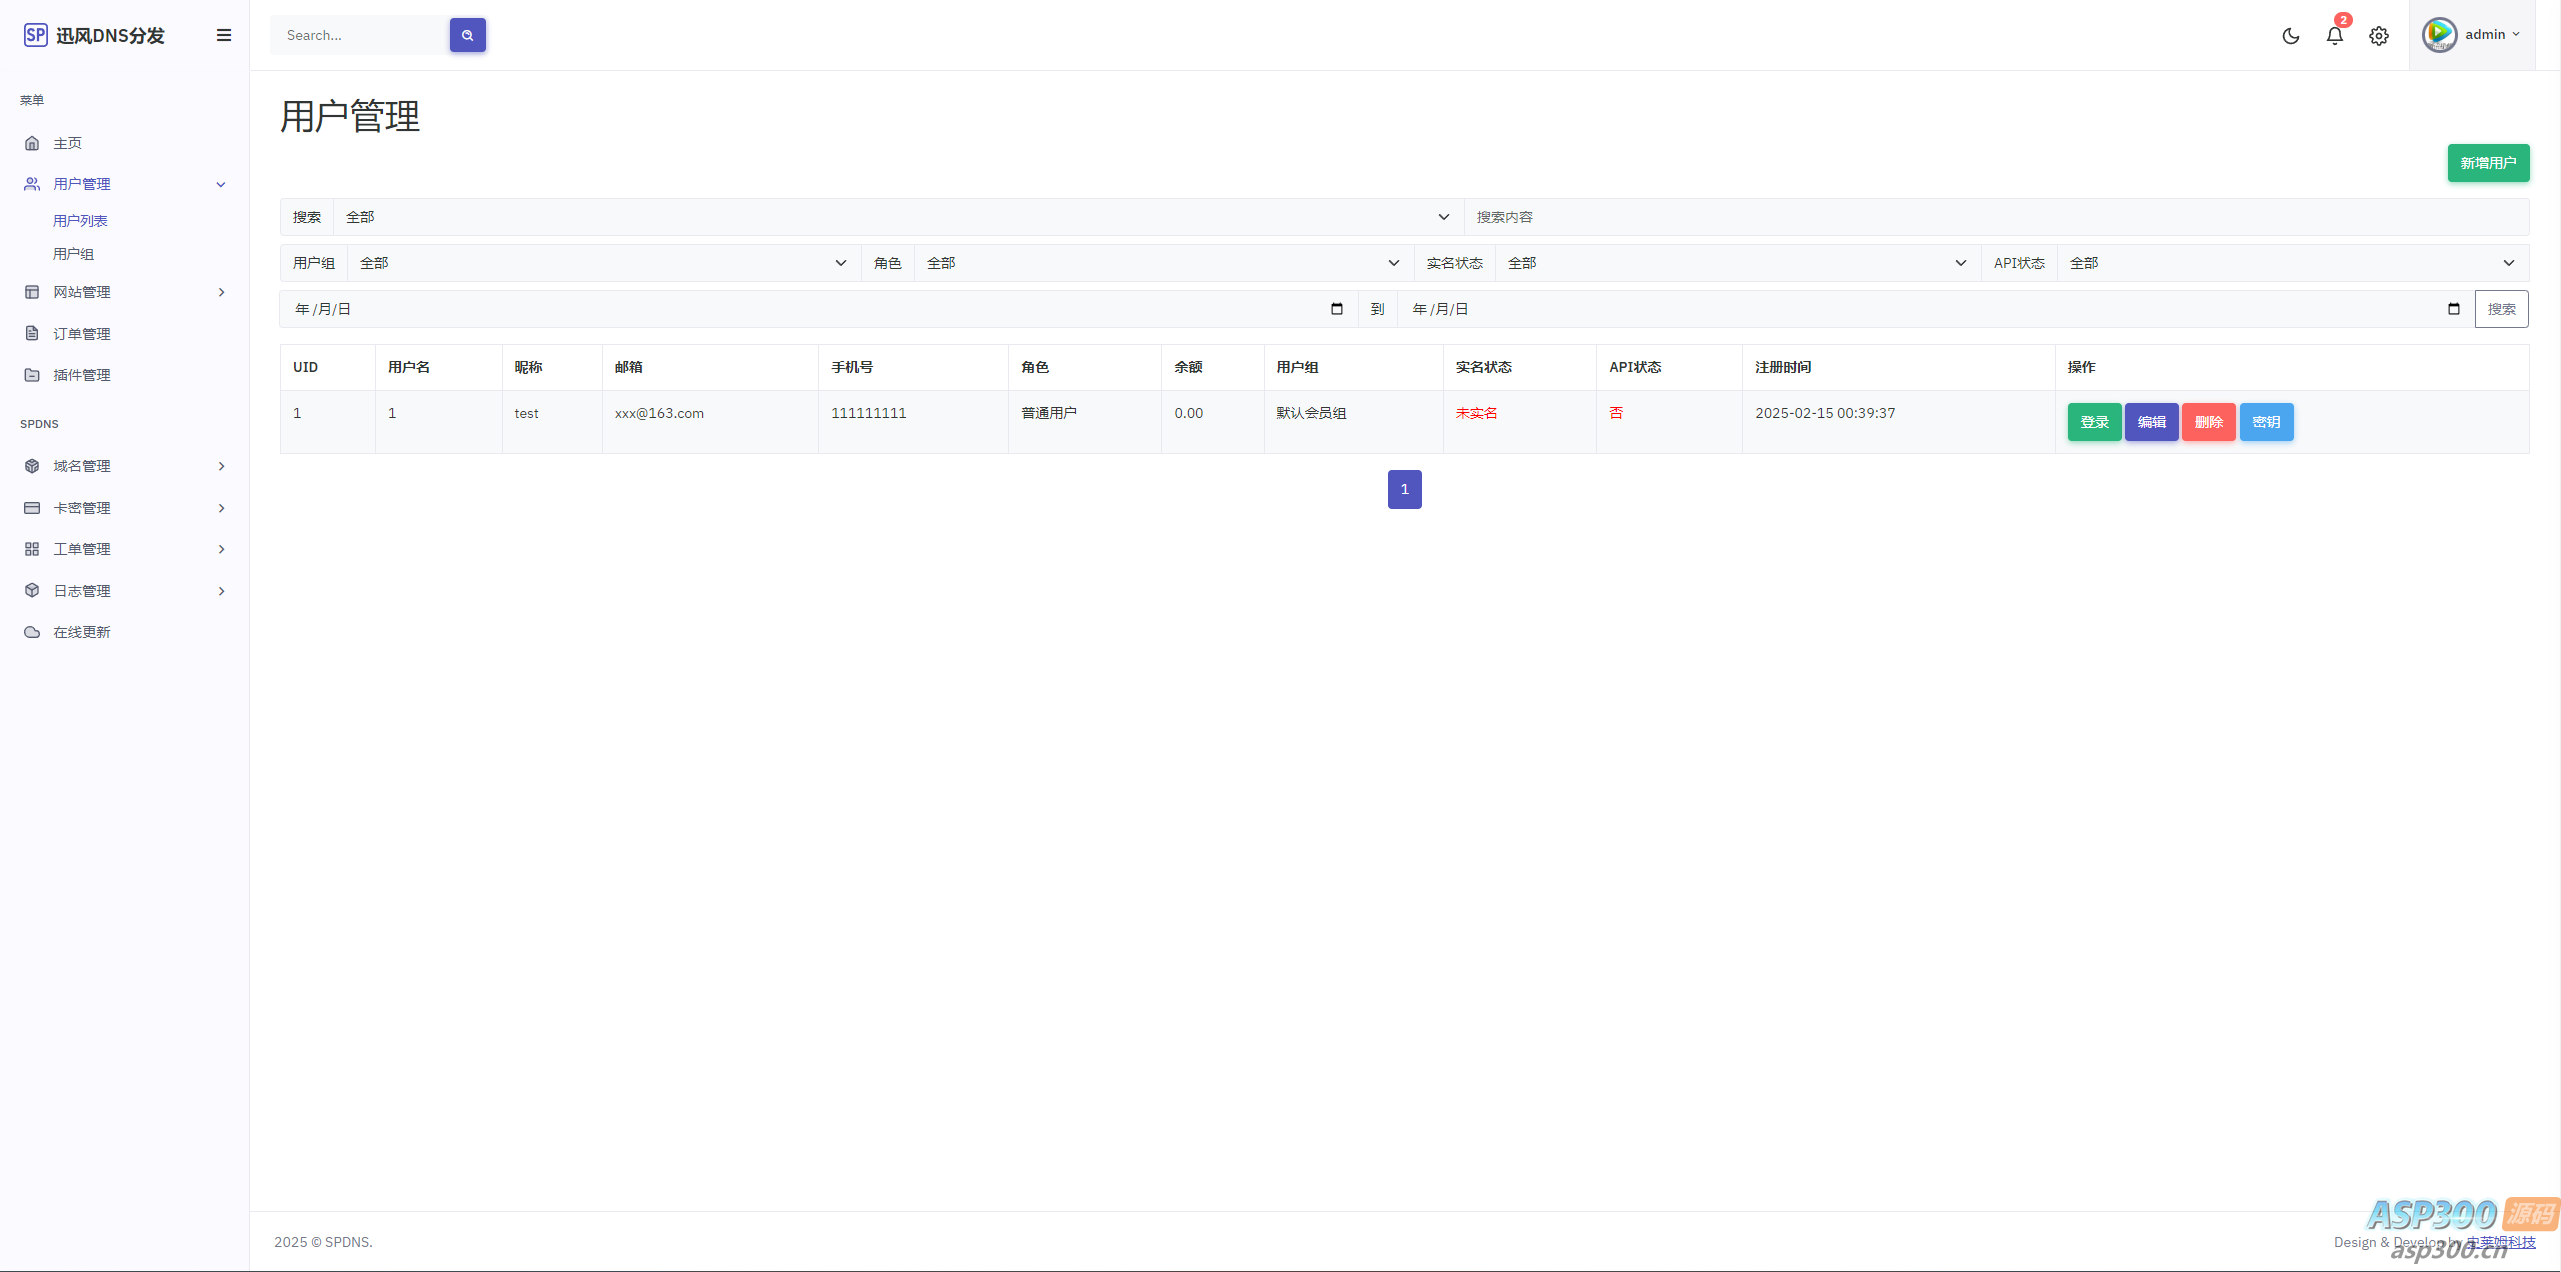Open settings gear in header
This screenshot has width=2561, height=1272.
[2378, 36]
